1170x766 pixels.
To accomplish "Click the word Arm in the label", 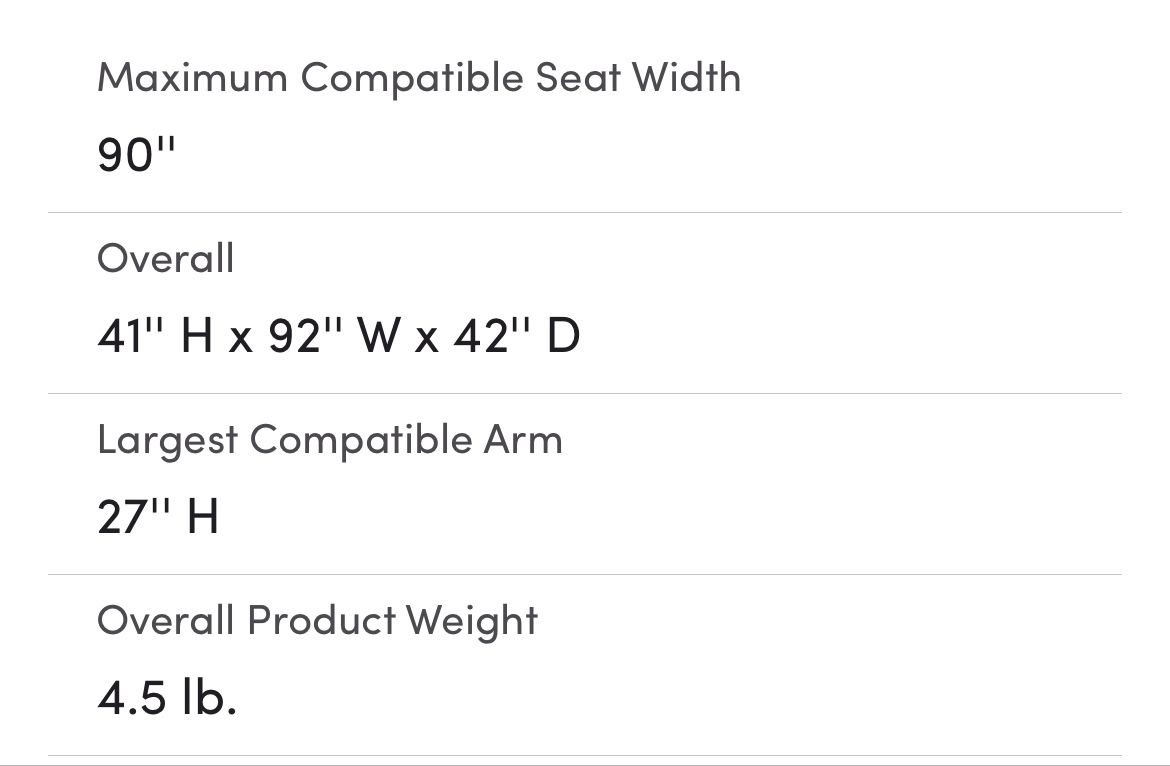I will pyautogui.click(x=523, y=439).
